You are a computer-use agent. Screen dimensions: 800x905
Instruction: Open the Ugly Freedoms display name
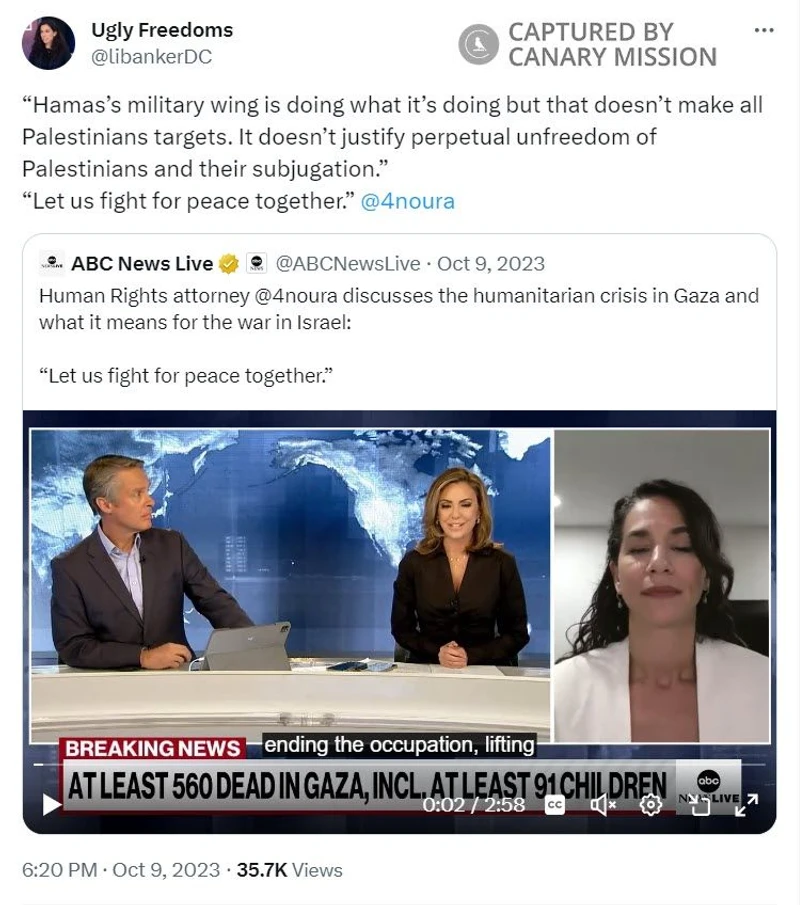click(x=162, y=30)
